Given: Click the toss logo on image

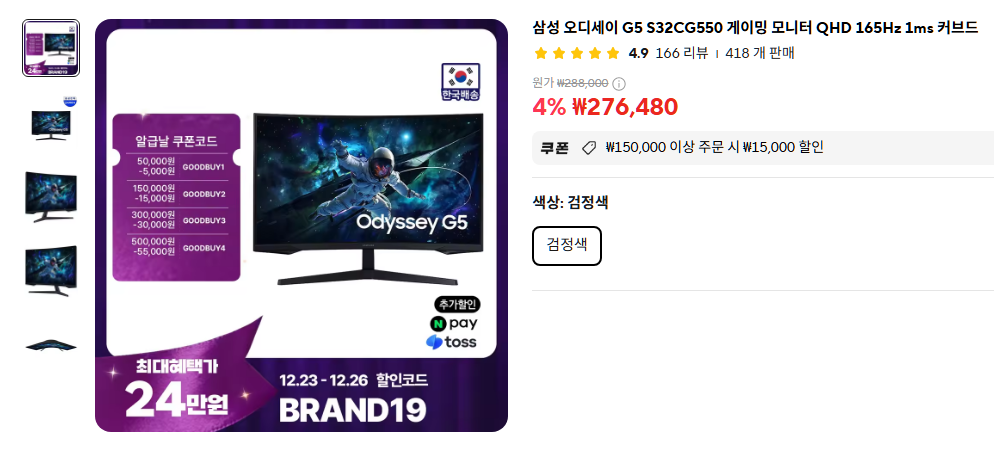Looking at the screenshot, I should tap(451, 343).
